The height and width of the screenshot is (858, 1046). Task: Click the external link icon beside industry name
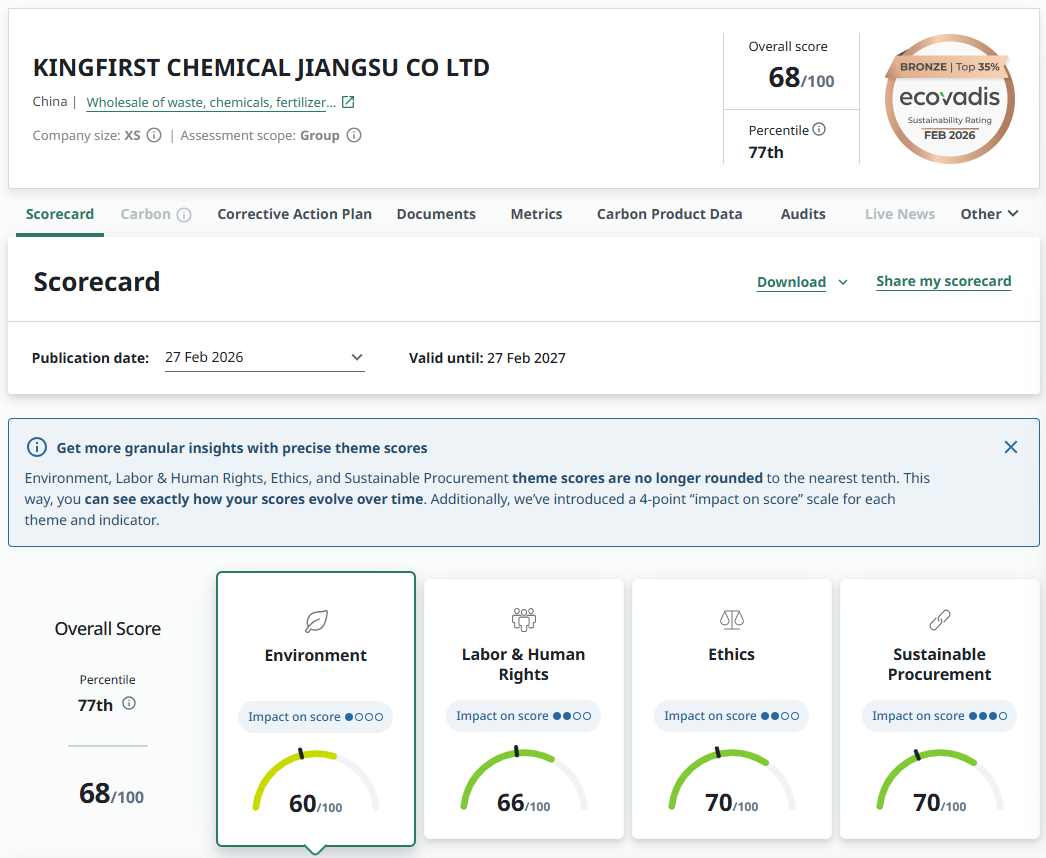(x=348, y=102)
